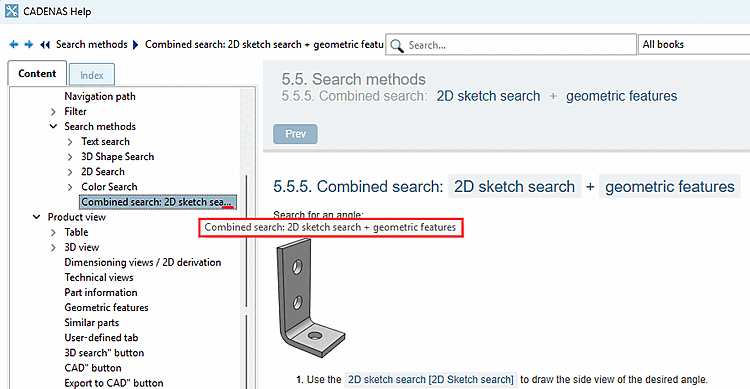
Task: Click the CADENAS Help app icon
Action: click(11, 11)
